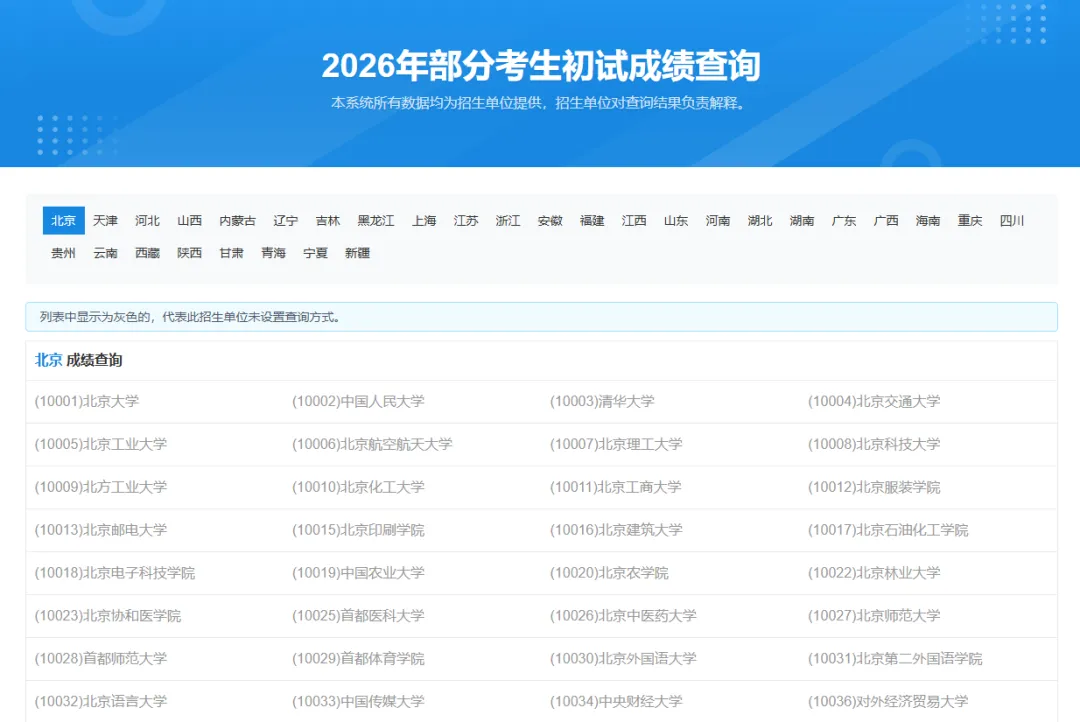Open (10031)北京第二外国语学院 entry
This screenshot has width=1080, height=722.
[x=895, y=658]
